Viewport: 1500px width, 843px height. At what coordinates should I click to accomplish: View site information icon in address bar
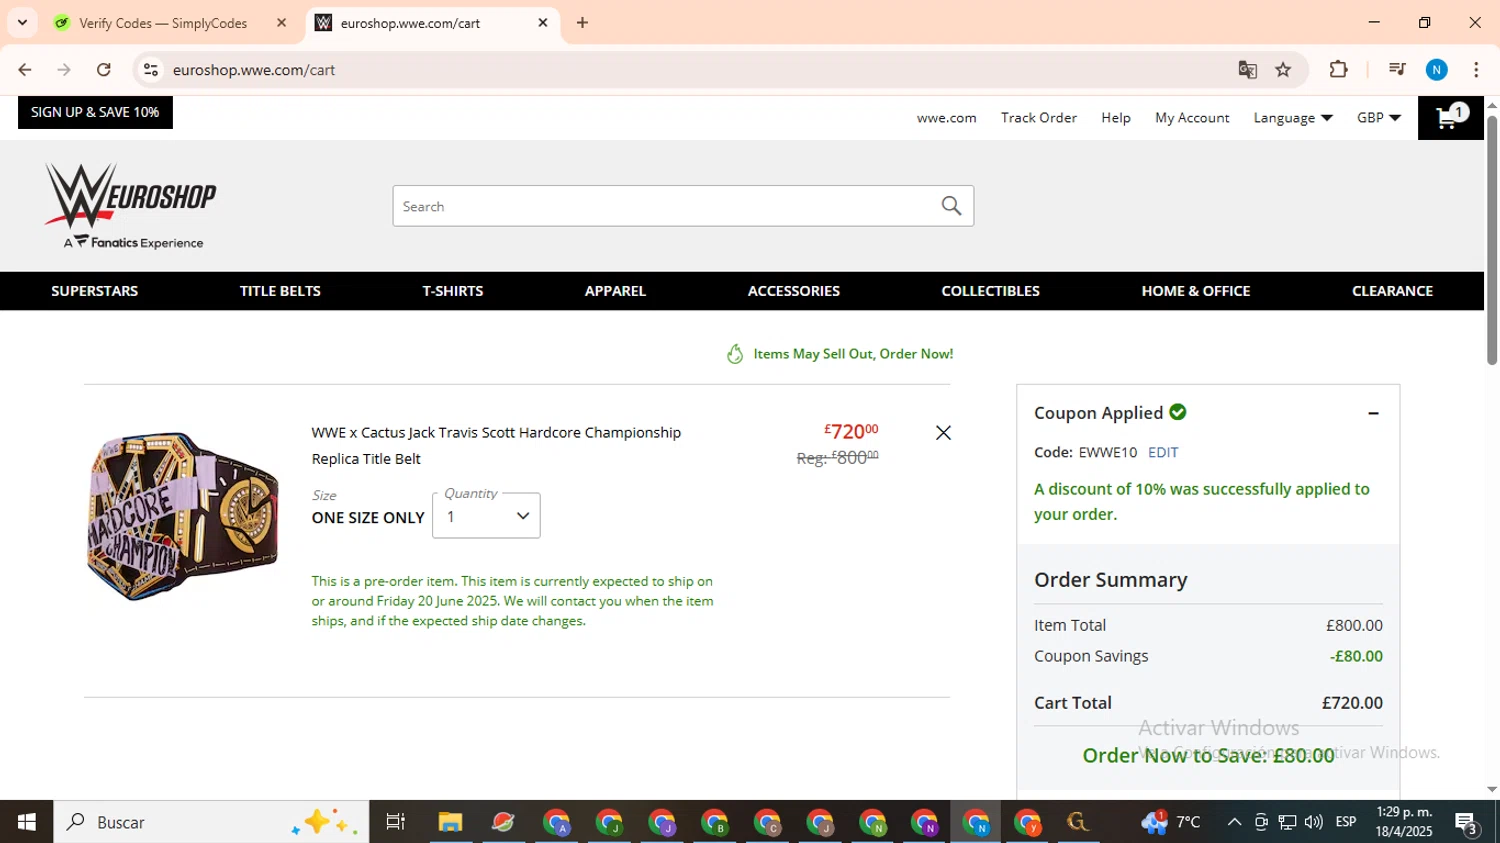tap(151, 69)
